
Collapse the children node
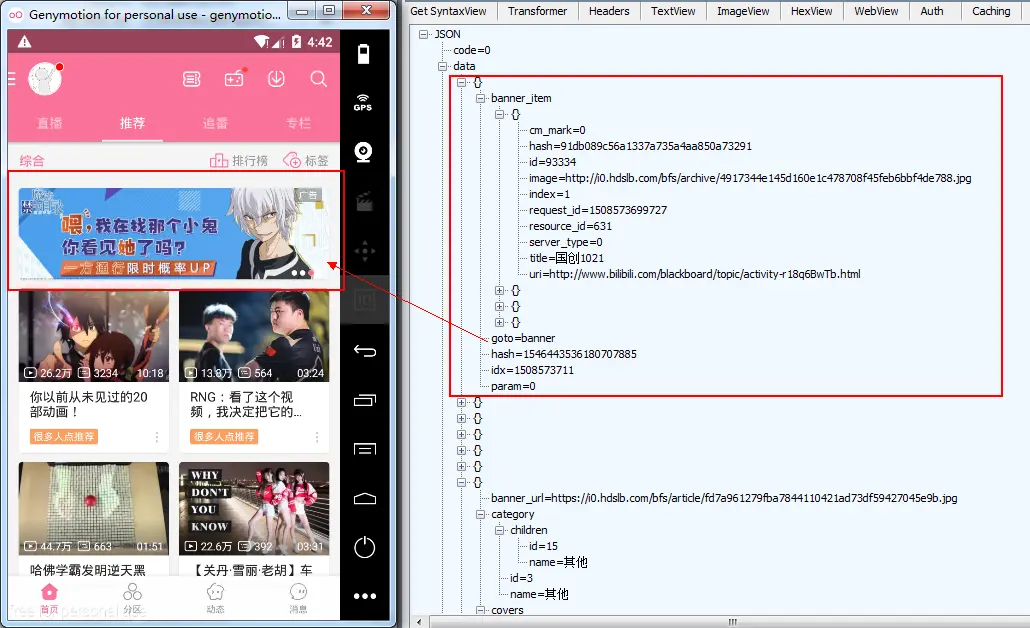tap(500, 530)
